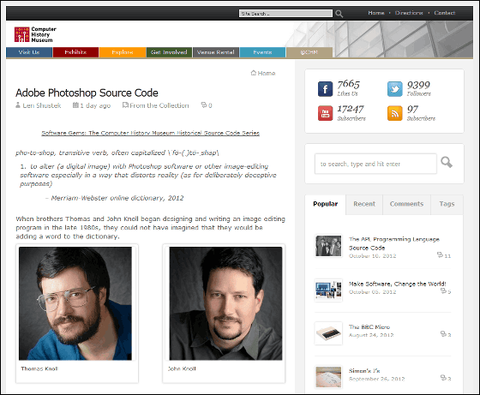Open the Exhibits menu
The width and height of the screenshot is (480, 395).
coord(76,52)
